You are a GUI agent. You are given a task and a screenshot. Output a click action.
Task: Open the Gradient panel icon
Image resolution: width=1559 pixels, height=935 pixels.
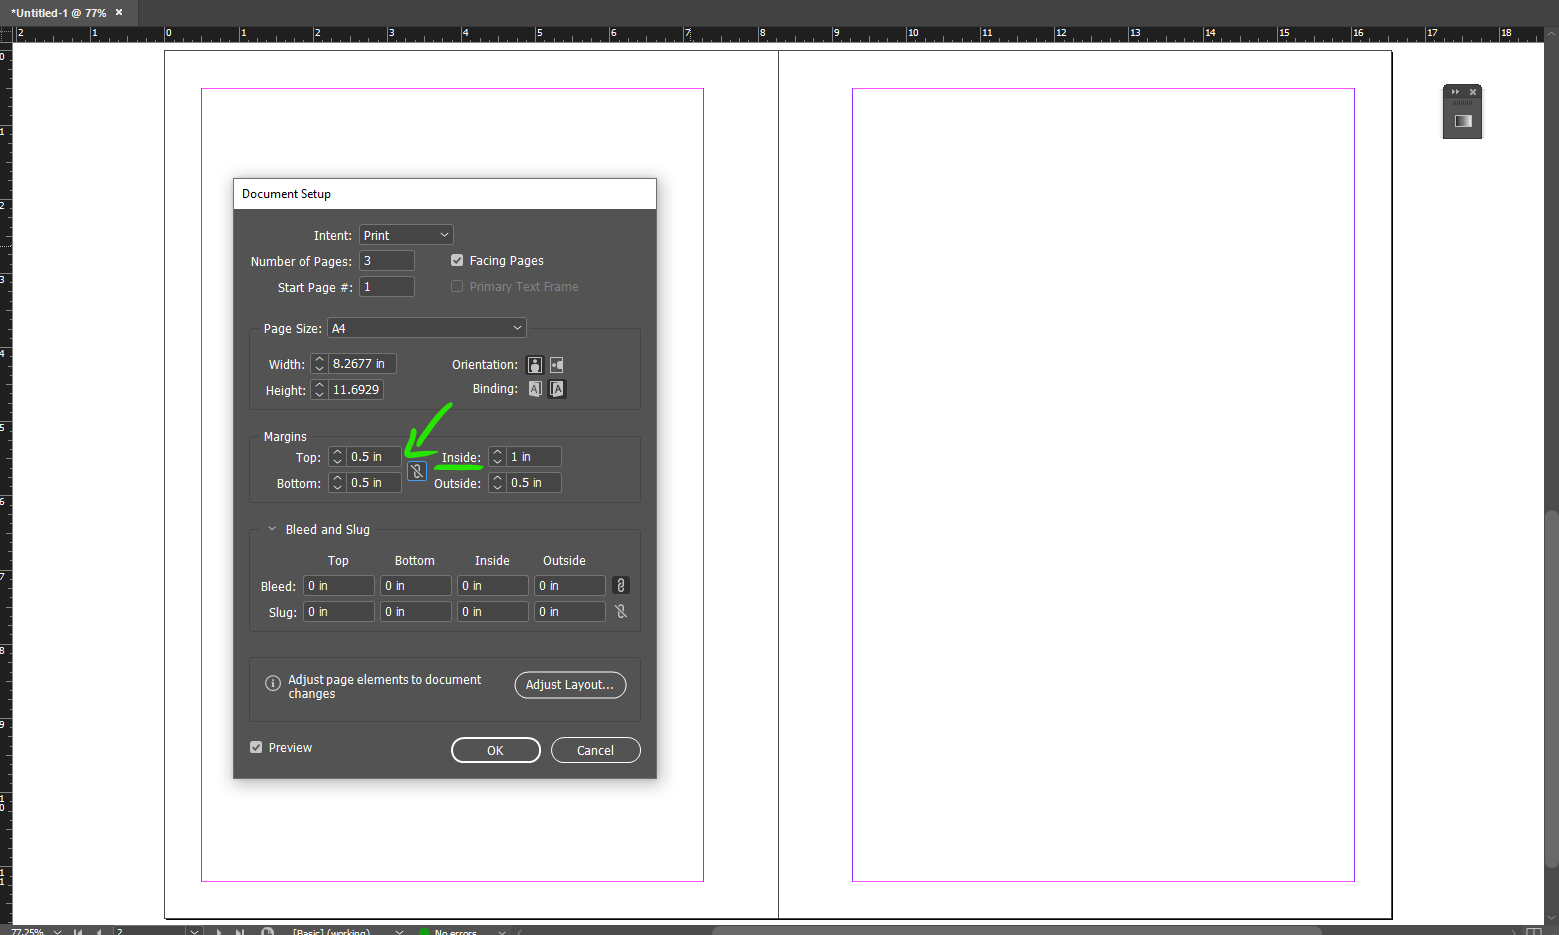[1463, 121]
